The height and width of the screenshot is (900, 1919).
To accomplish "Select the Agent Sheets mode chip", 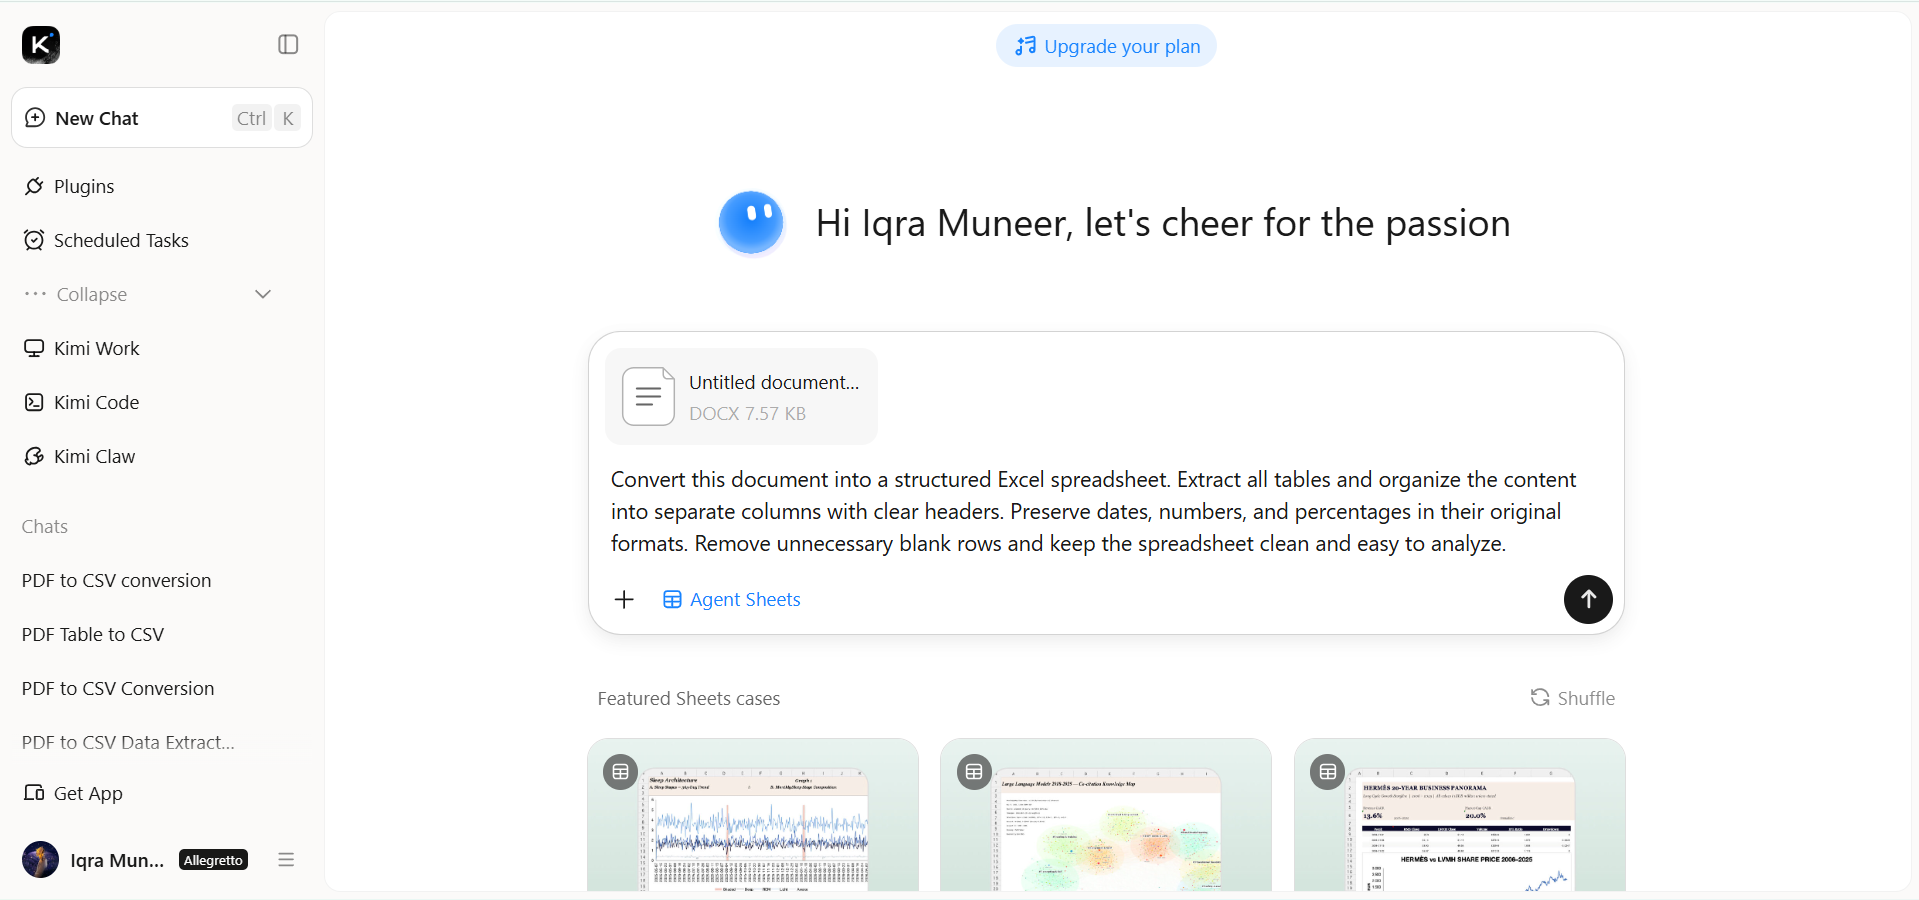I will [x=732, y=599].
